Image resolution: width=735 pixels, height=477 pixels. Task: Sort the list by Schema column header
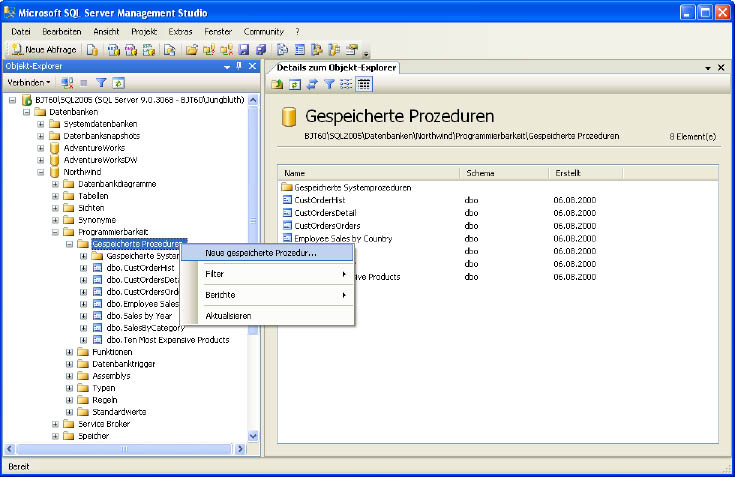[504, 173]
